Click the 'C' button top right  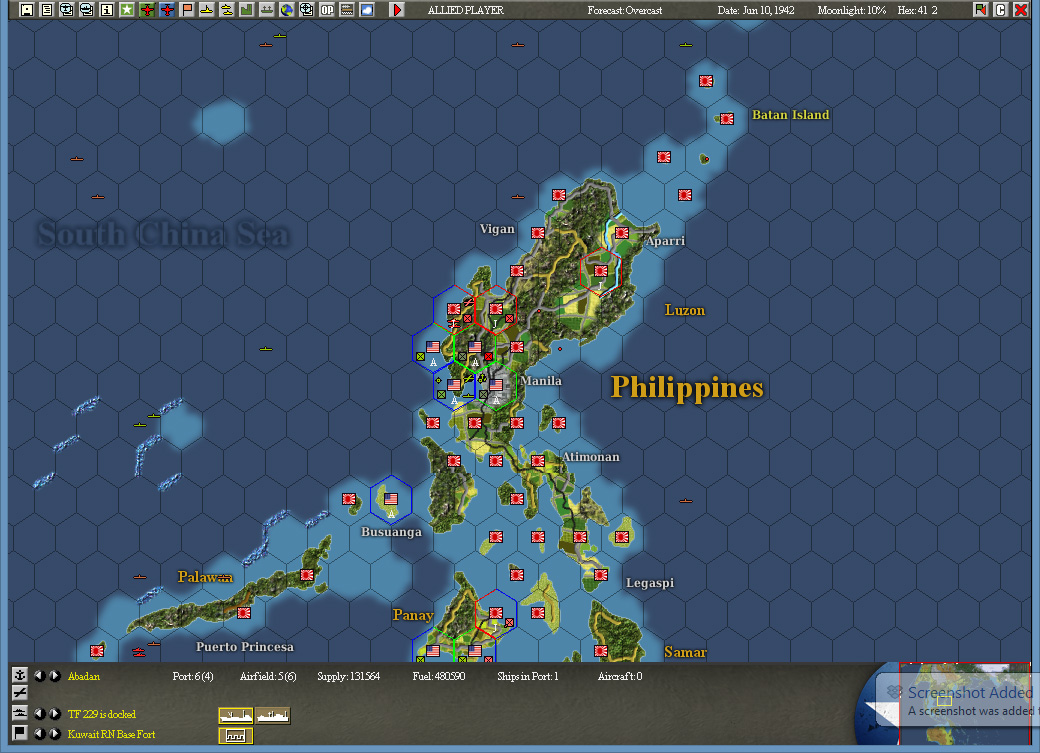point(1000,9)
